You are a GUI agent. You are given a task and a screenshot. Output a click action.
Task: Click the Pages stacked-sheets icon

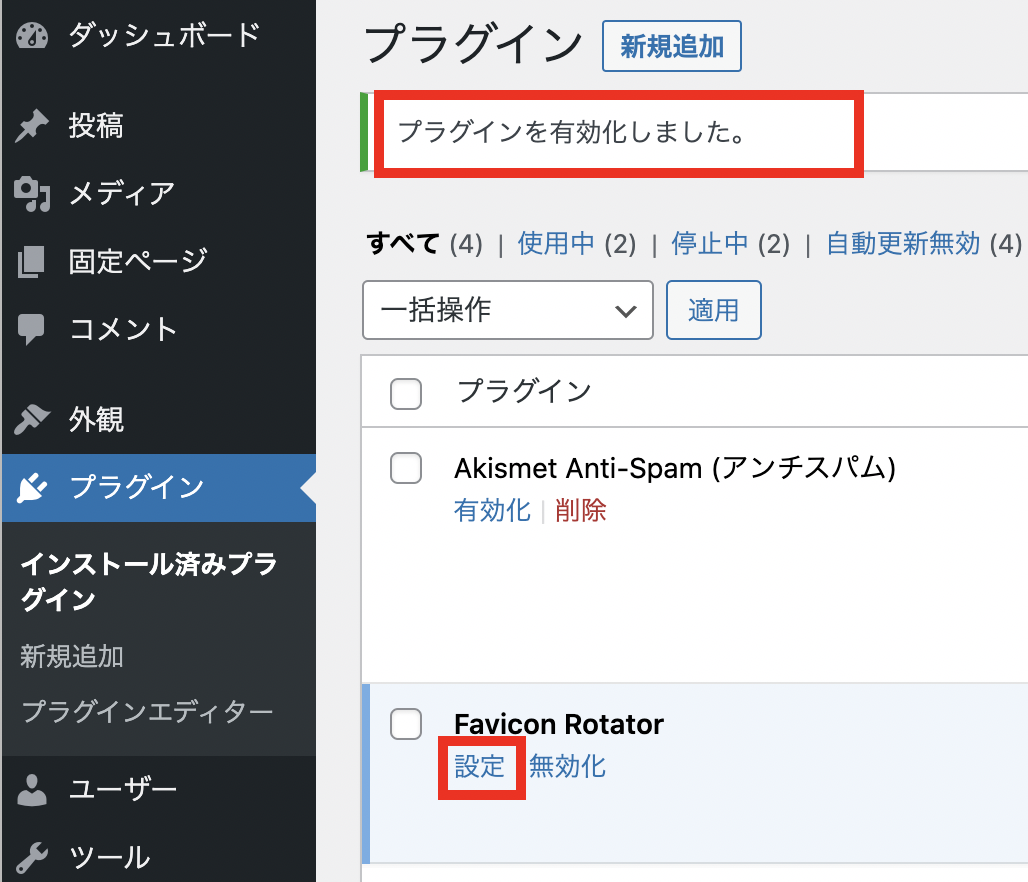(32, 262)
